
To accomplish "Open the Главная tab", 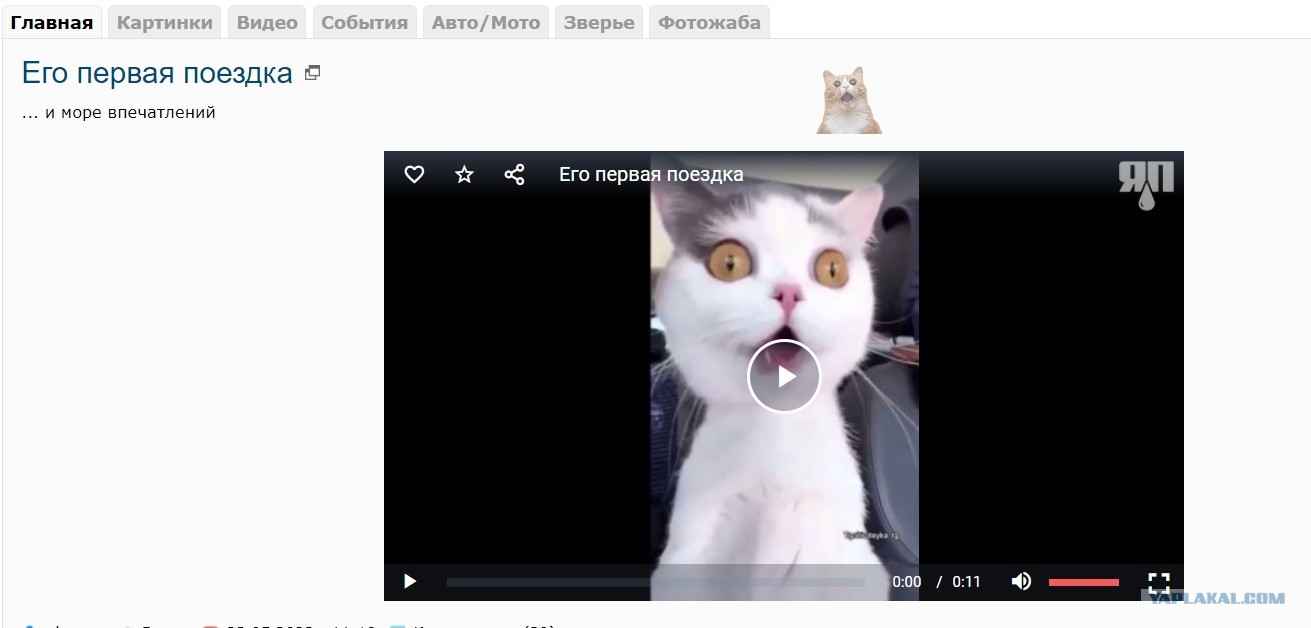I will [x=52, y=22].
